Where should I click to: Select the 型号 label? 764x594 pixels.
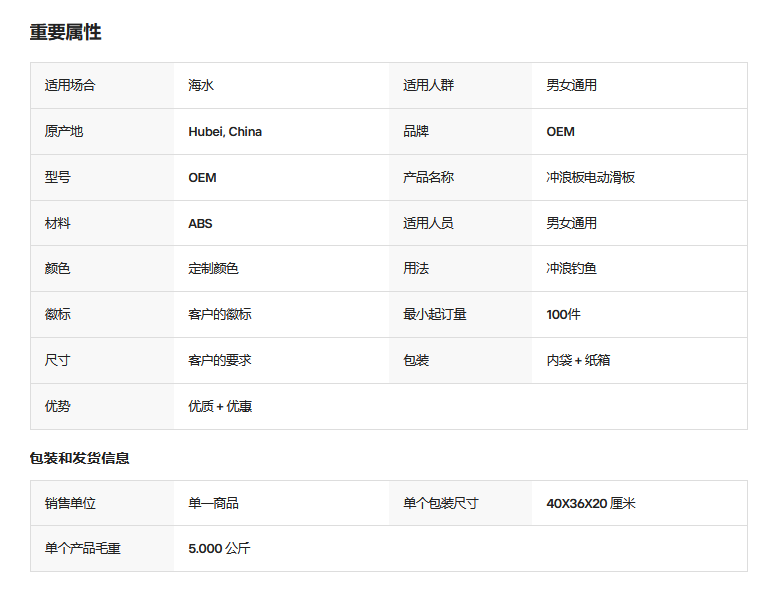pos(57,177)
